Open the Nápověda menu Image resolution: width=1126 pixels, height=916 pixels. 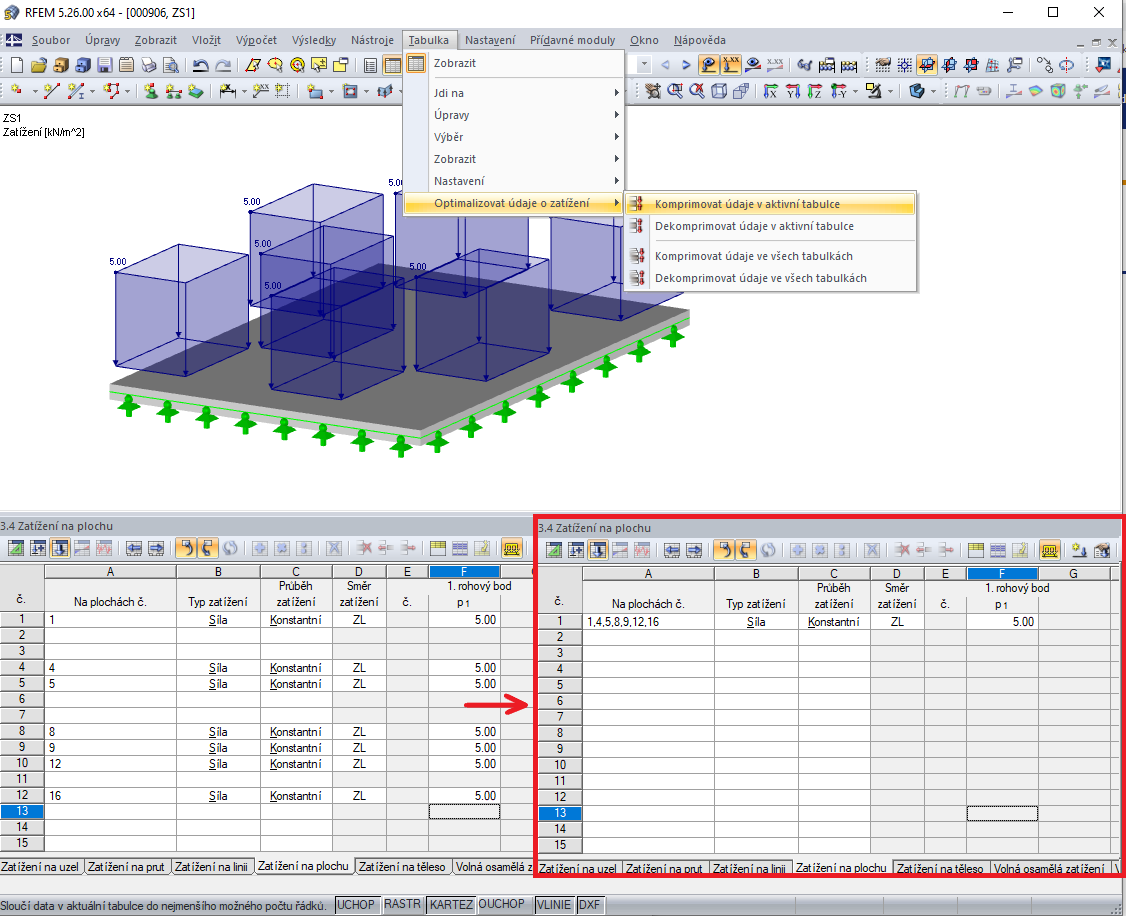pos(699,40)
